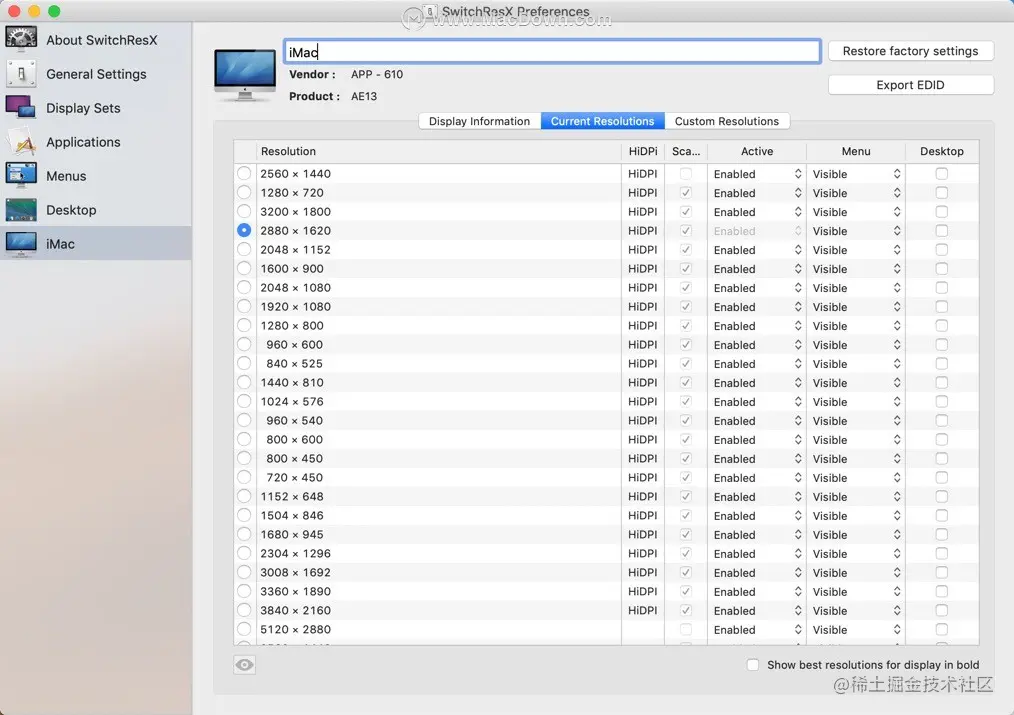
Task: Switch to the Display Information tab
Action: pos(479,121)
